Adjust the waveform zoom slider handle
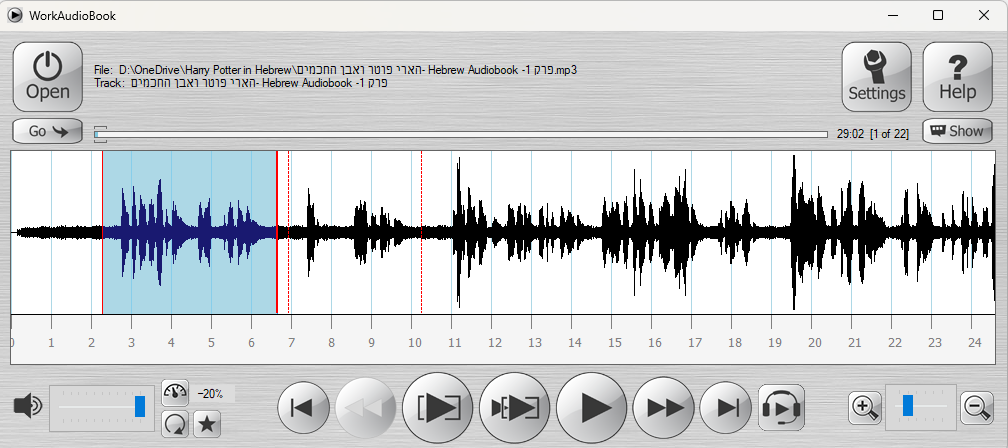This screenshot has width=1008, height=448. tap(908, 406)
